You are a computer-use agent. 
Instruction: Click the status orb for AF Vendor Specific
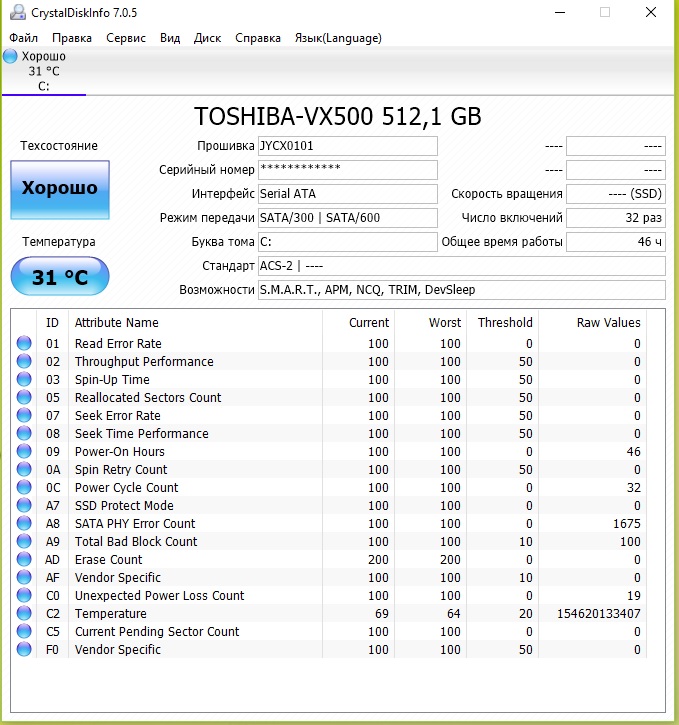(24, 578)
